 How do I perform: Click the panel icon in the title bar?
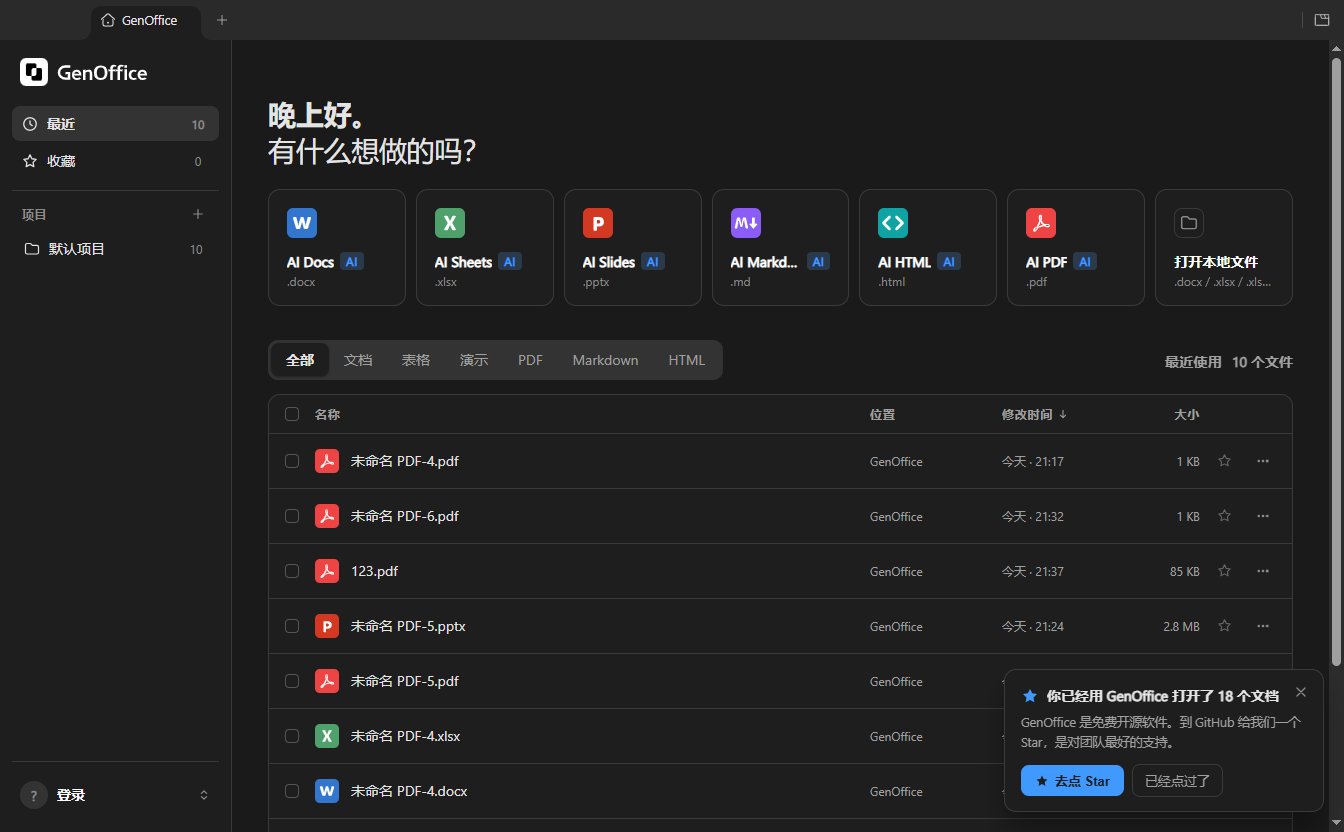click(1322, 20)
